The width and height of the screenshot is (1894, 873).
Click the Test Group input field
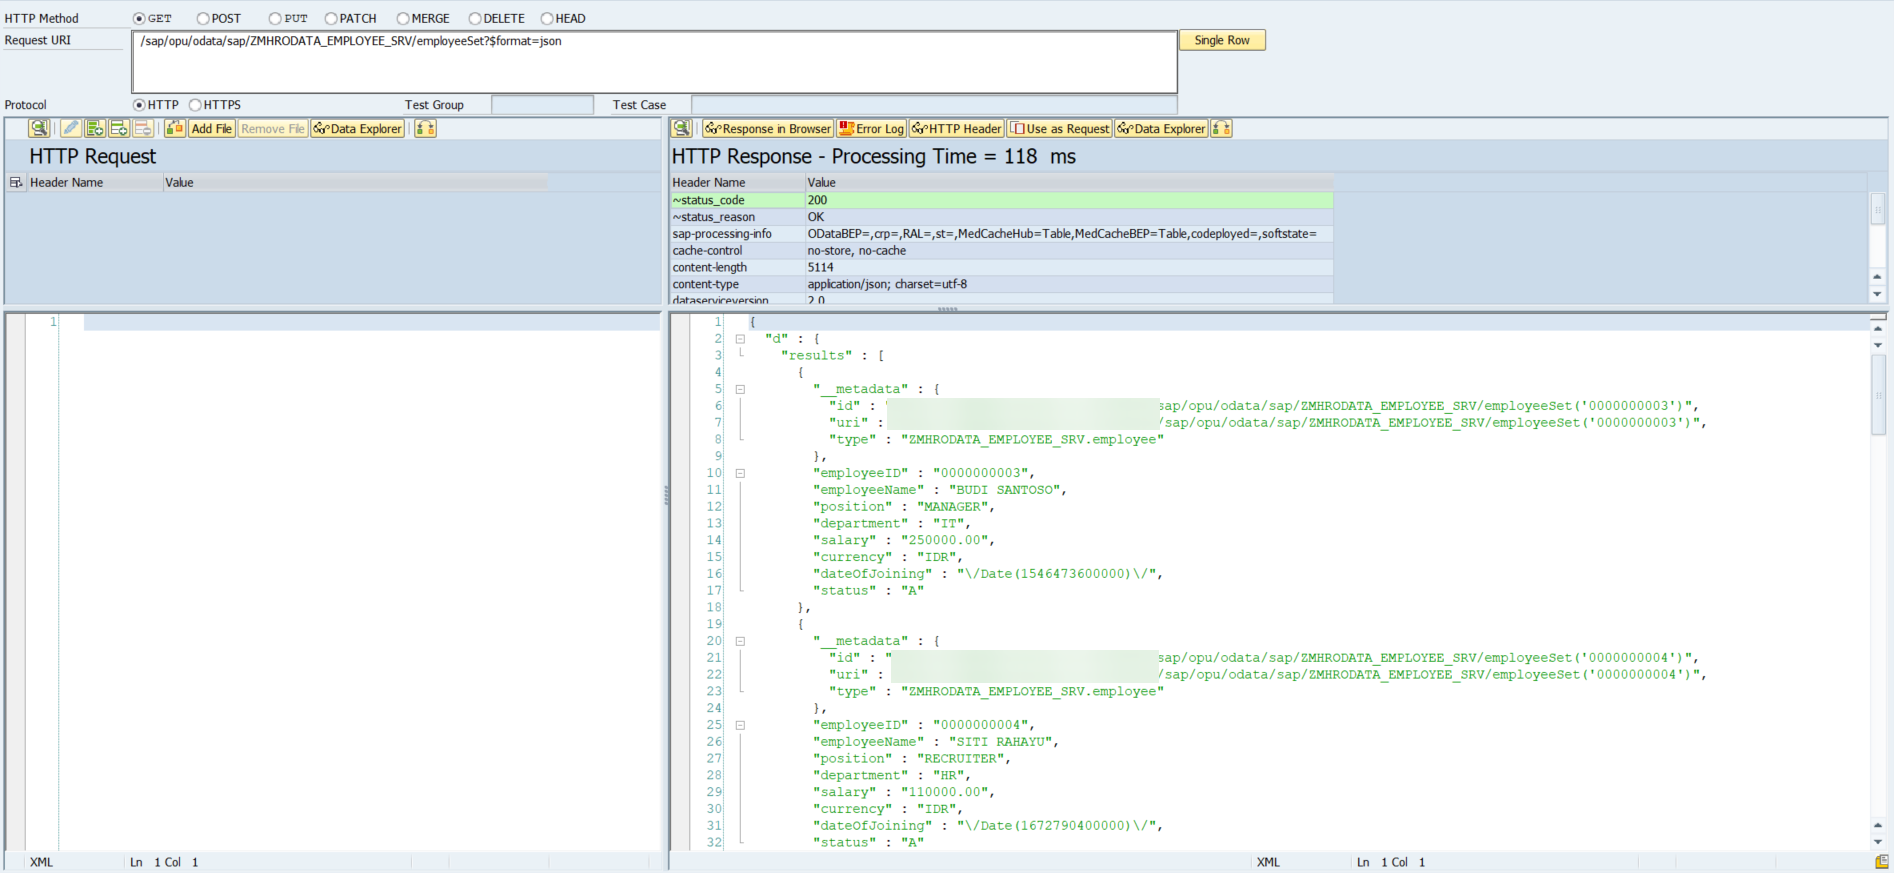pyautogui.click(x=542, y=105)
